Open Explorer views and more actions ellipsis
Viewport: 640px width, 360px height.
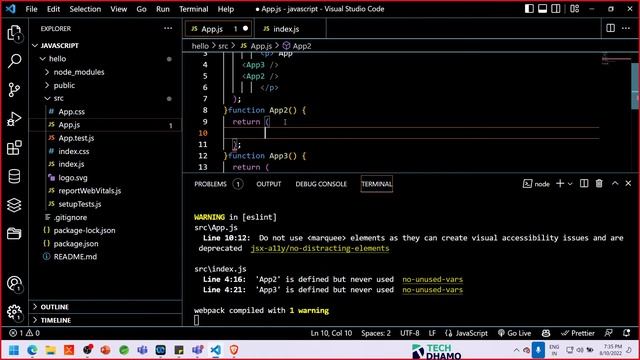168,28
